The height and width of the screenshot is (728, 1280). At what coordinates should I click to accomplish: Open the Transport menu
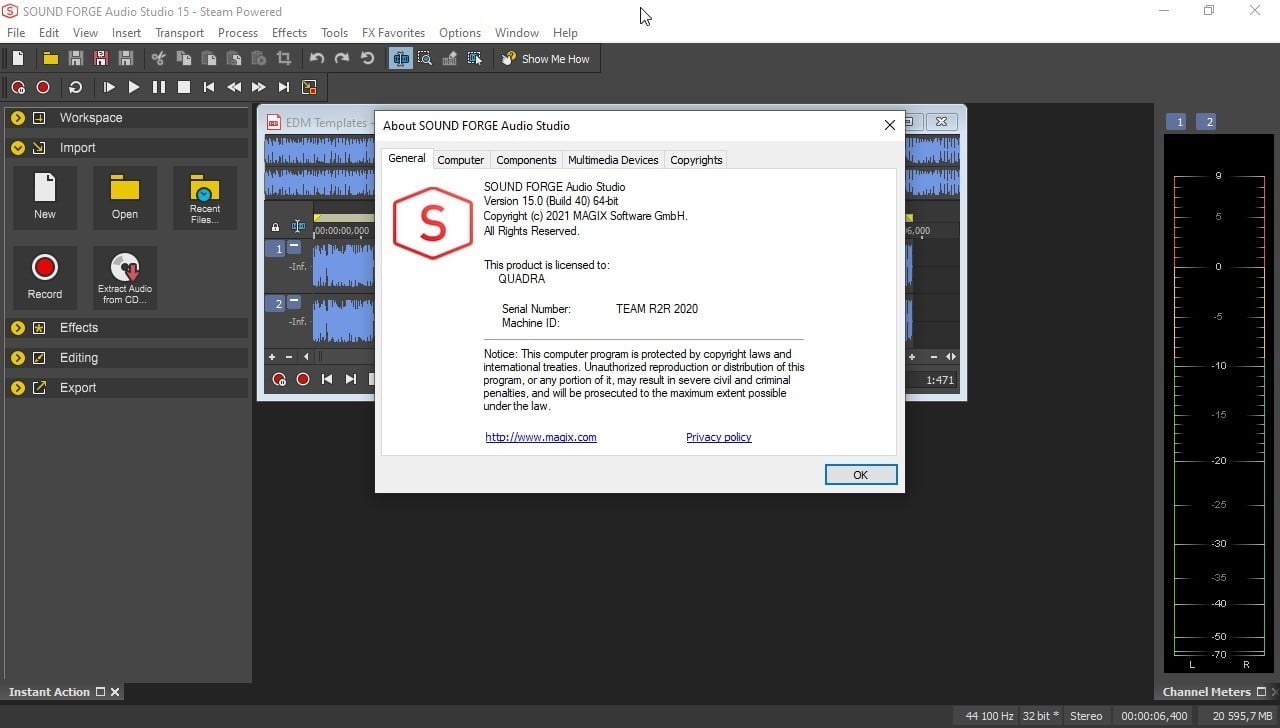pos(179,33)
